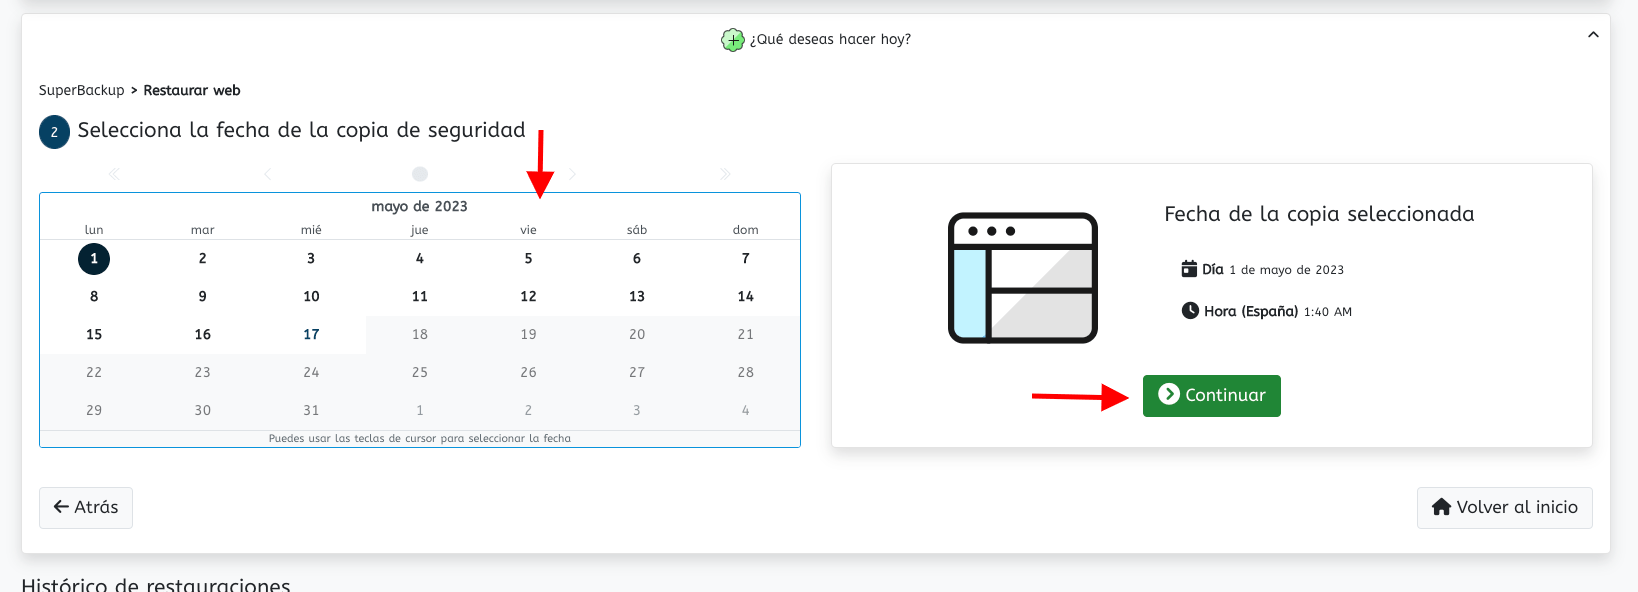Click the green plus icon beside '¿Qué deseas hacer hoy?'
1638x592 pixels.
[733, 40]
